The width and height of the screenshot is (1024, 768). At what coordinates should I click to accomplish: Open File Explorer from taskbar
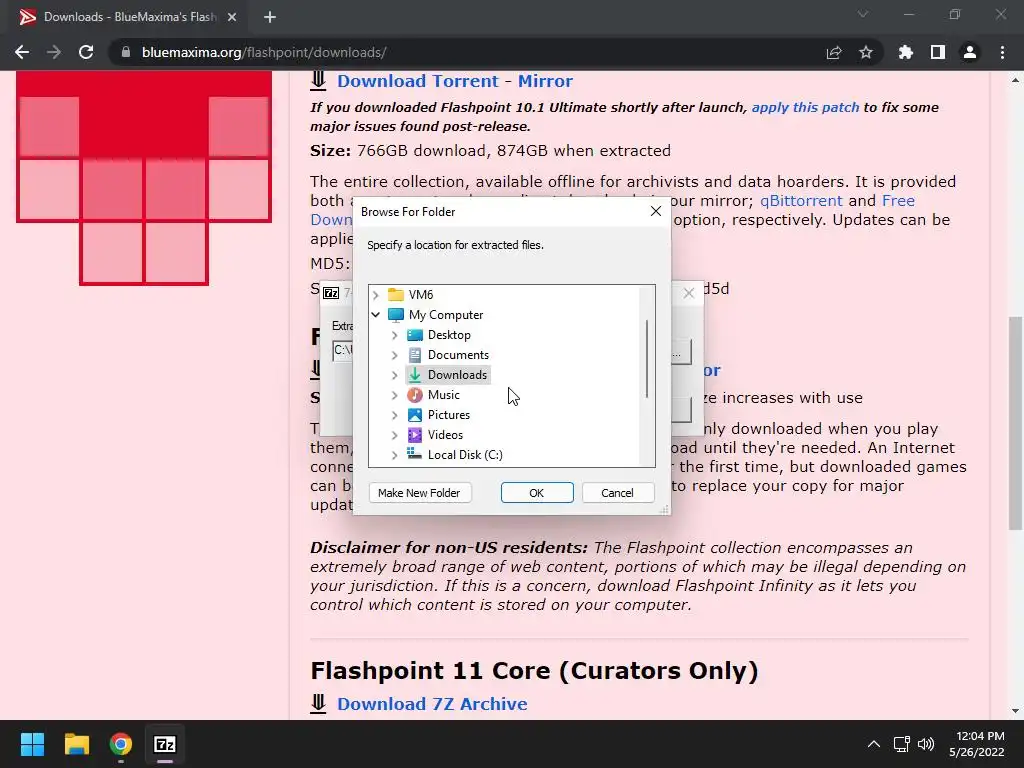[76, 744]
